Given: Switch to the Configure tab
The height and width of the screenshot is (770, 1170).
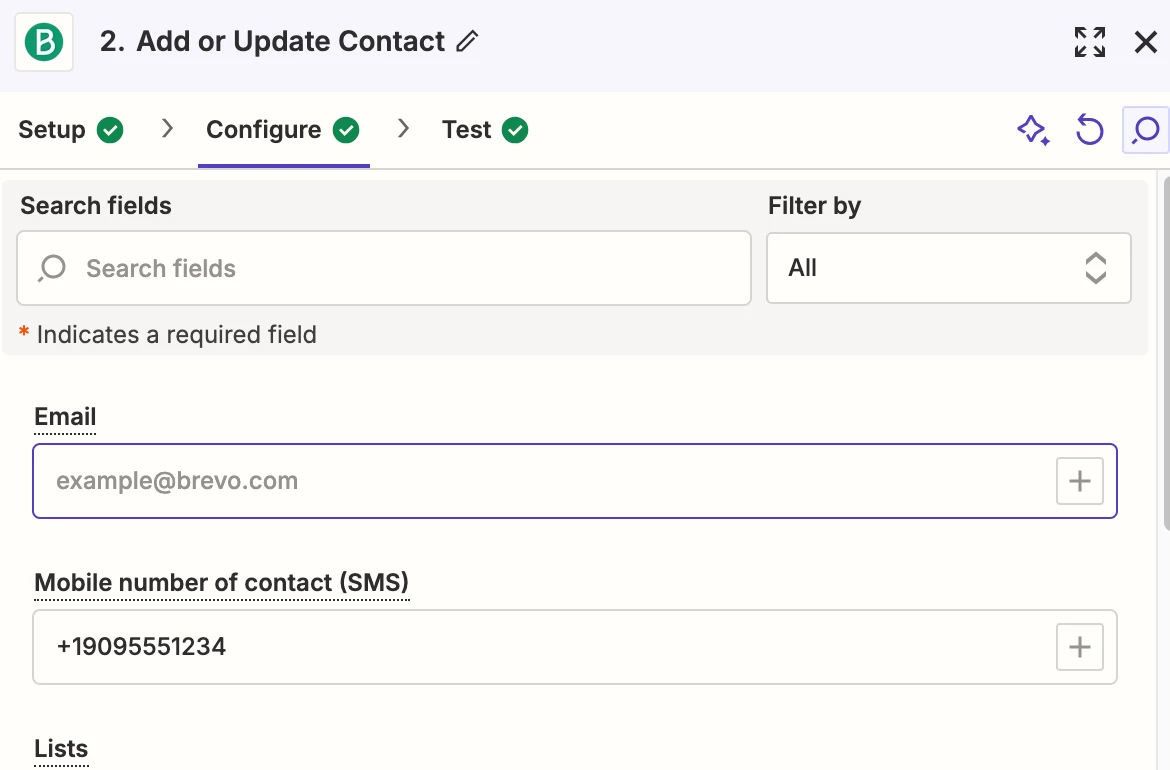Looking at the screenshot, I should click(282, 130).
